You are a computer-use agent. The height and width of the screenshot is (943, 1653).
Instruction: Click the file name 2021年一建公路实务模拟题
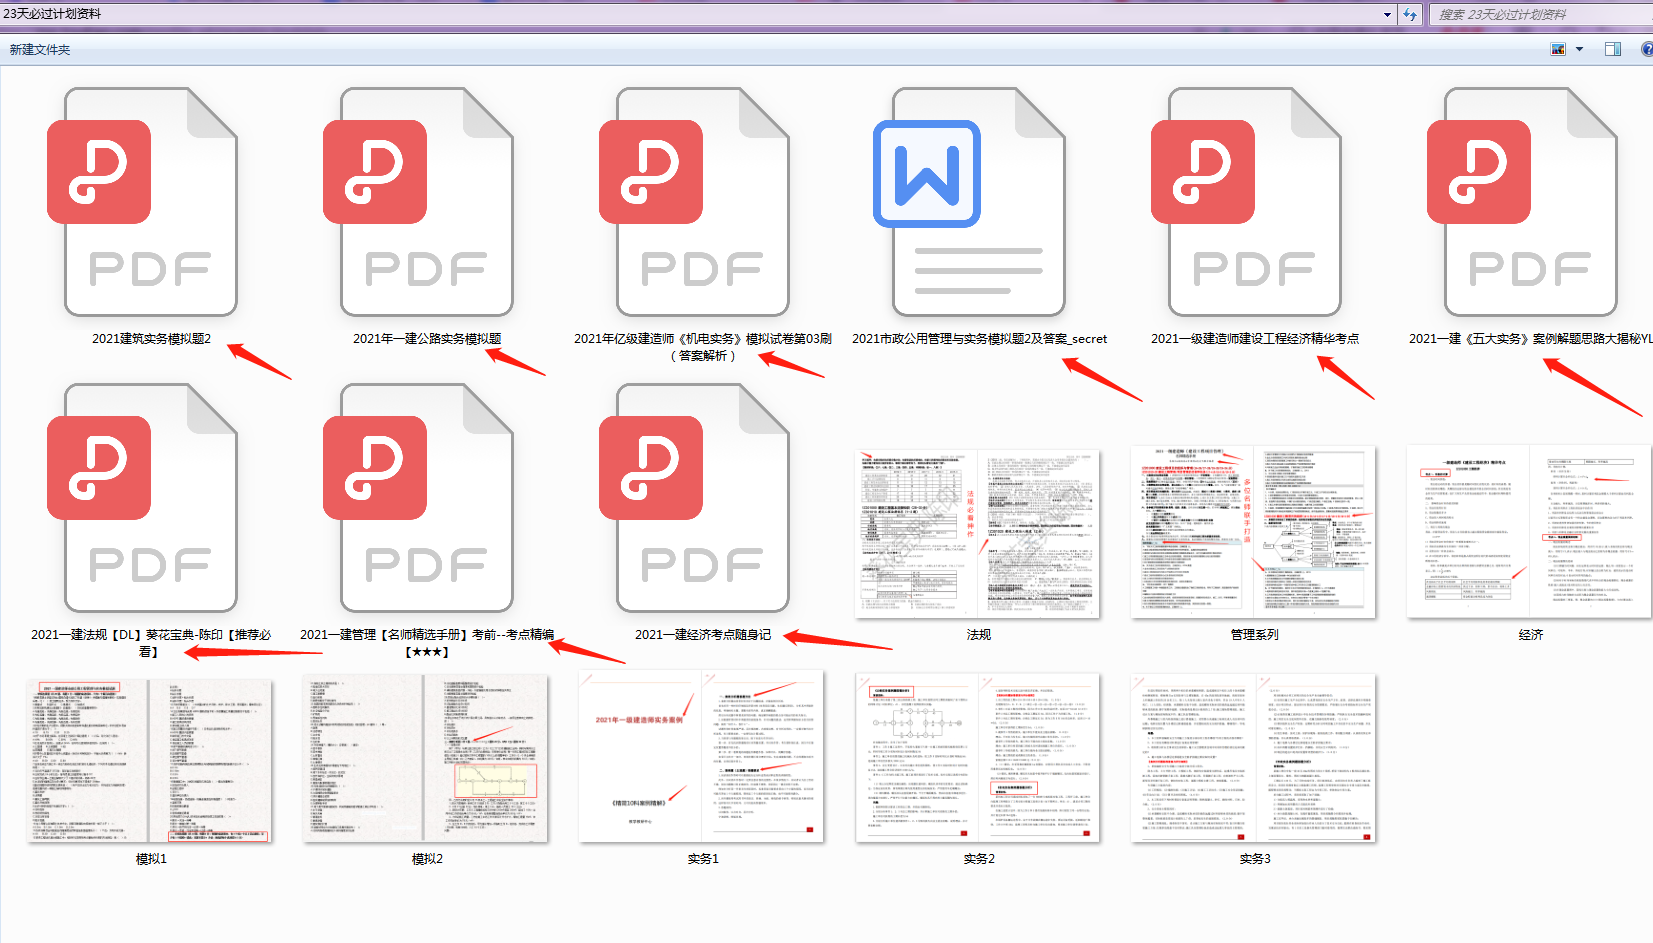tap(427, 339)
